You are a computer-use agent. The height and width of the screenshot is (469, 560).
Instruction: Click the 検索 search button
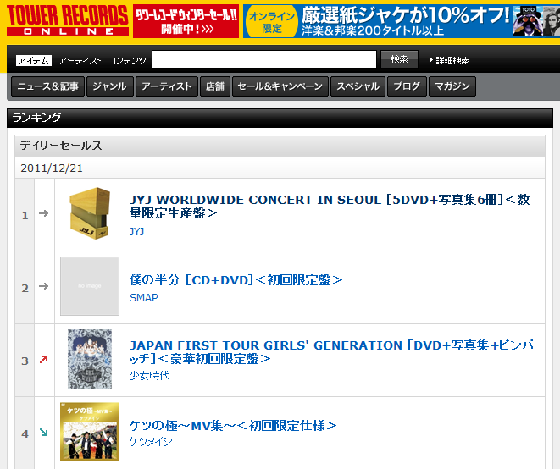[399, 59]
